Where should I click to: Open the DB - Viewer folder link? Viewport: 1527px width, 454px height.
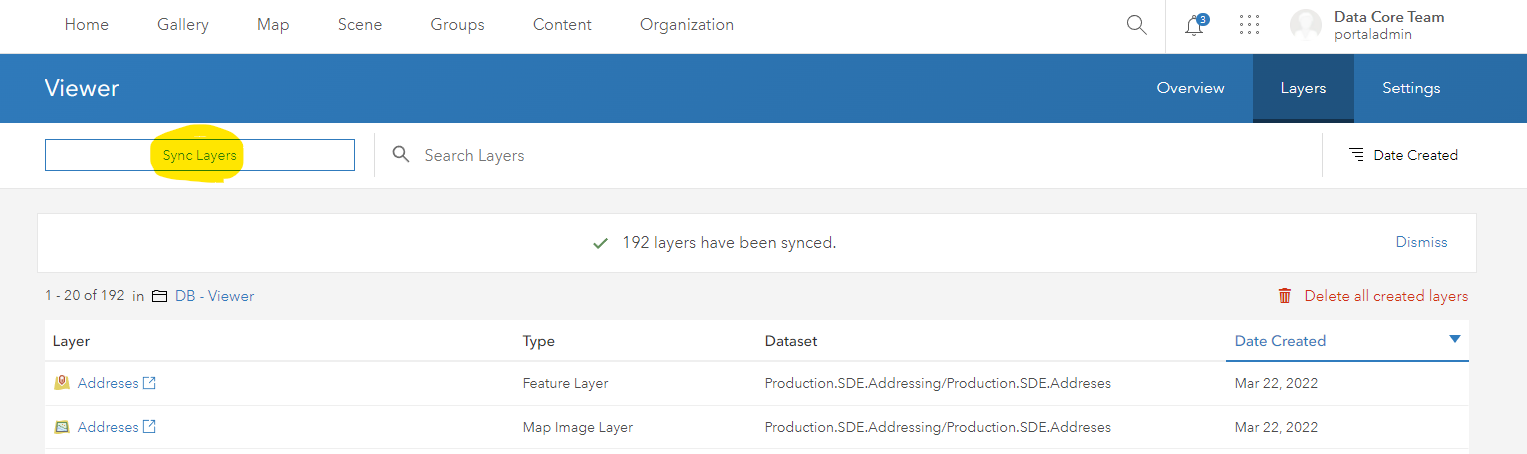click(214, 296)
